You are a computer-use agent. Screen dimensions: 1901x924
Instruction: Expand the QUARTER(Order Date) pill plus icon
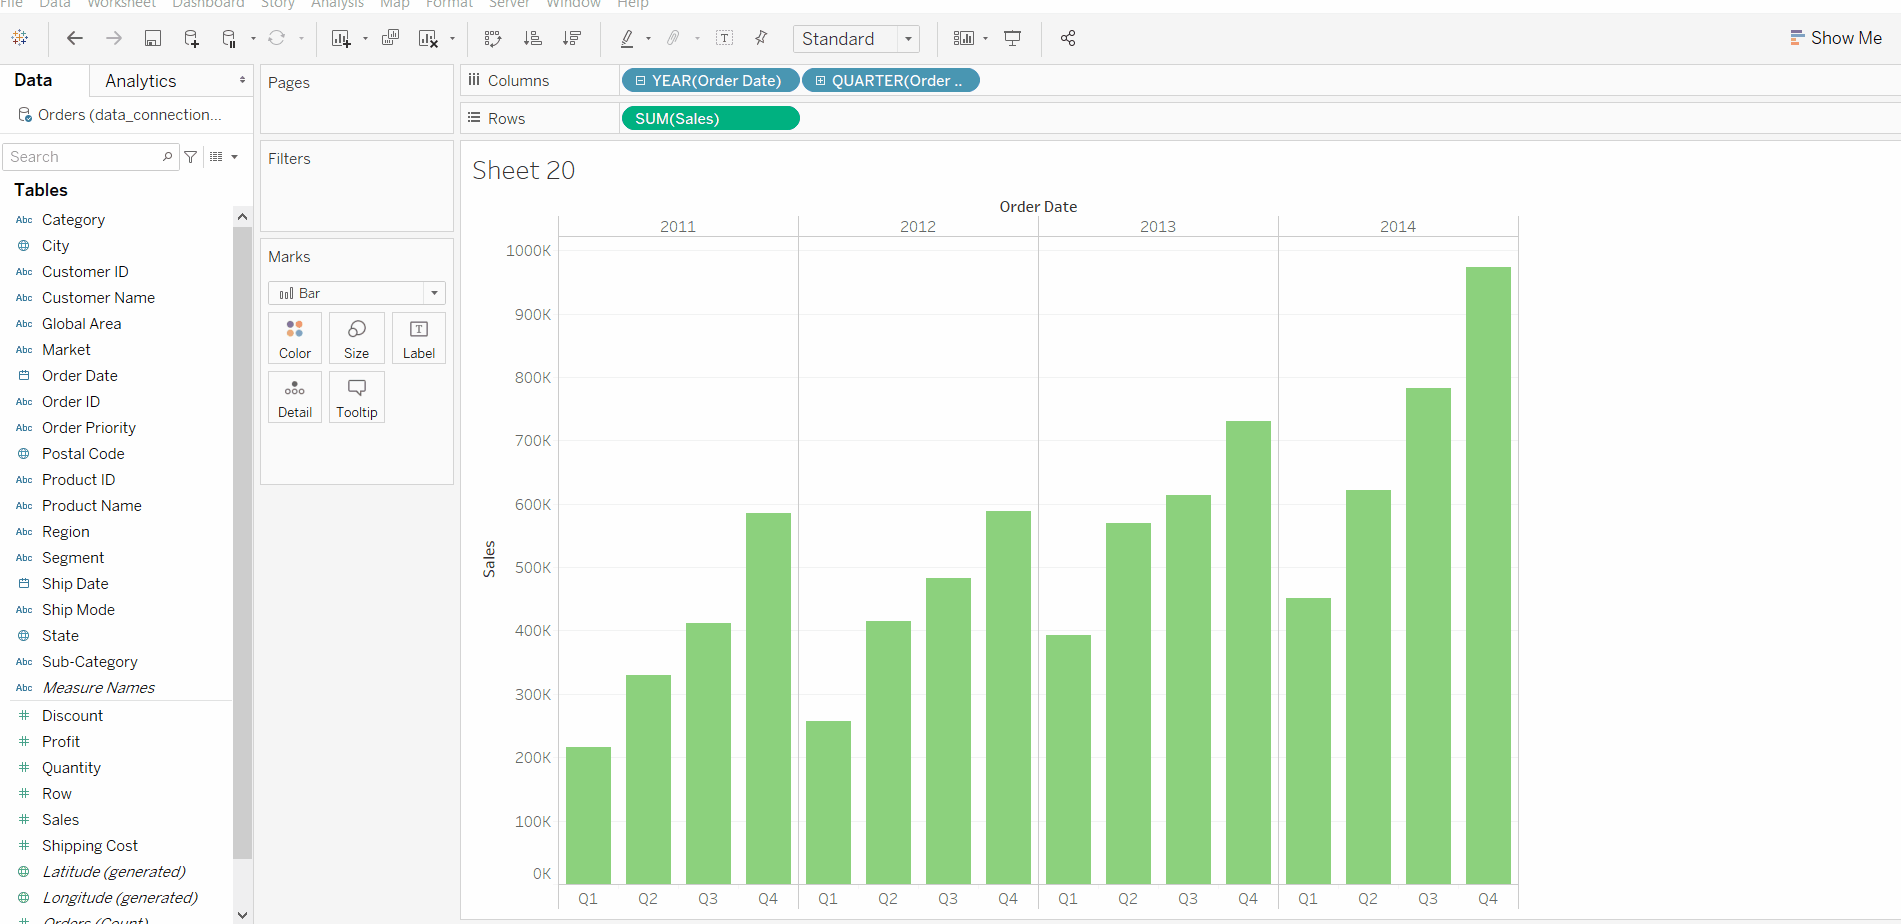tap(821, 81)
